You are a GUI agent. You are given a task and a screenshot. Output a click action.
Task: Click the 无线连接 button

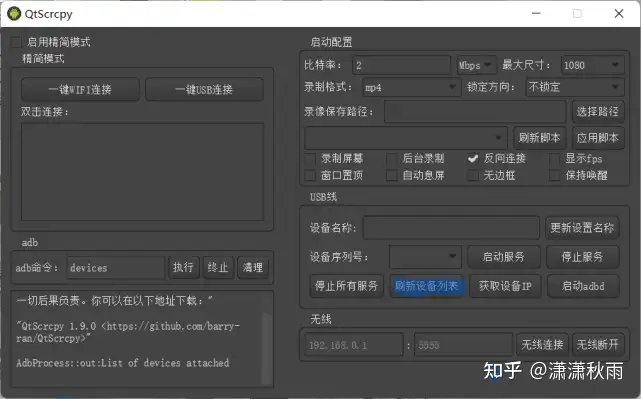(542, 345)
